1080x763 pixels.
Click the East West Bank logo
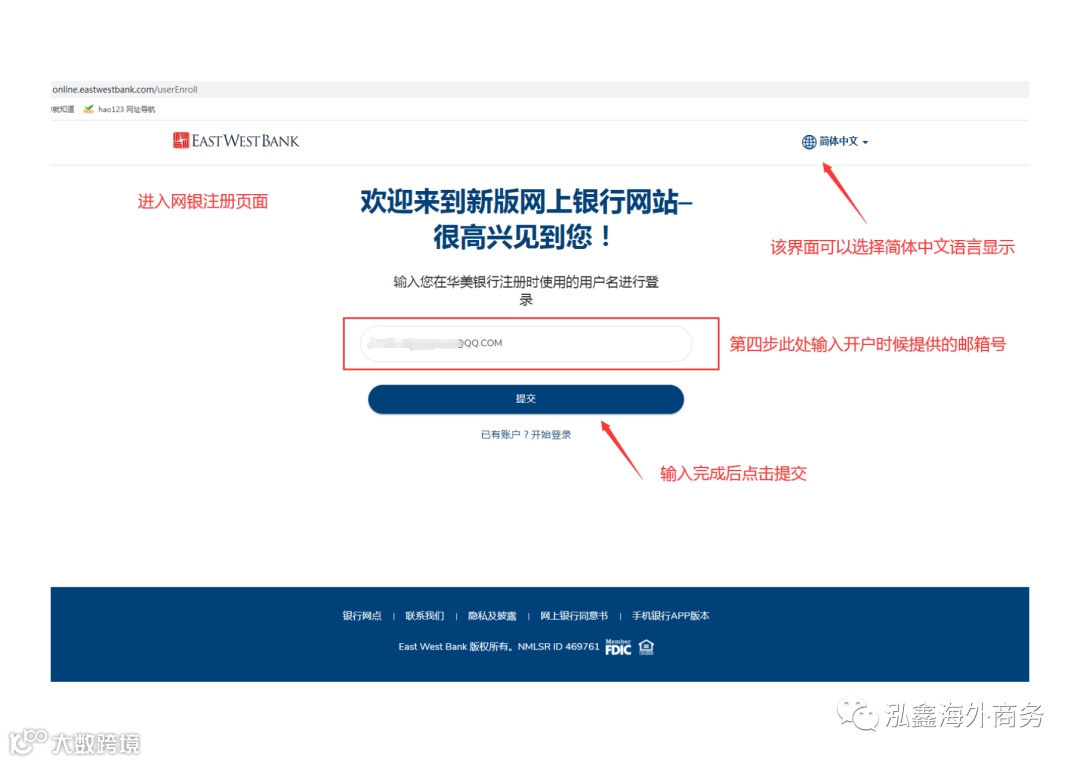coord(236,140)
